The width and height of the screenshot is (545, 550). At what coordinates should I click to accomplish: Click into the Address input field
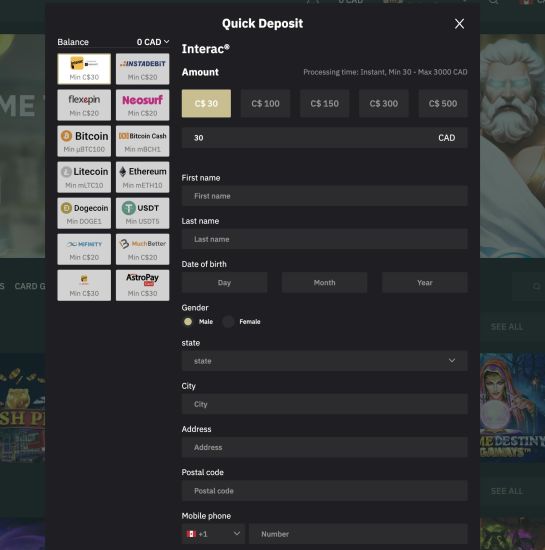point(324,447)
